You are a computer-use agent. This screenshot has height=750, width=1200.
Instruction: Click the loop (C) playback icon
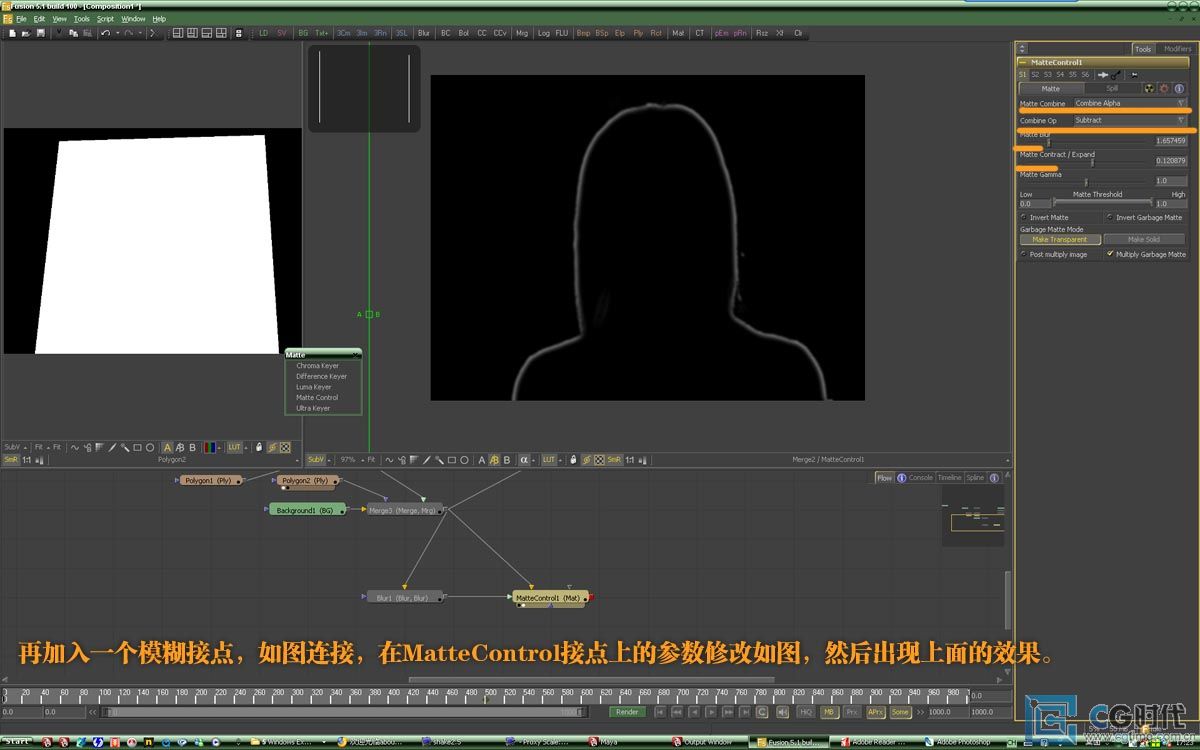click(761, 712)
